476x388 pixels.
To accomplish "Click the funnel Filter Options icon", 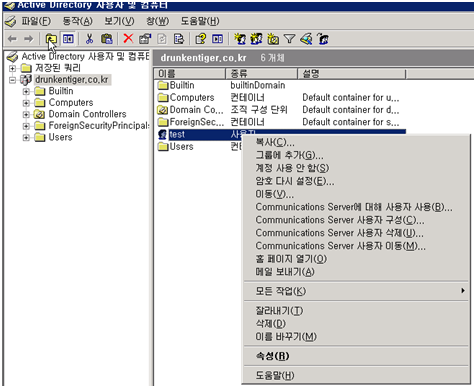I will 289,39.
